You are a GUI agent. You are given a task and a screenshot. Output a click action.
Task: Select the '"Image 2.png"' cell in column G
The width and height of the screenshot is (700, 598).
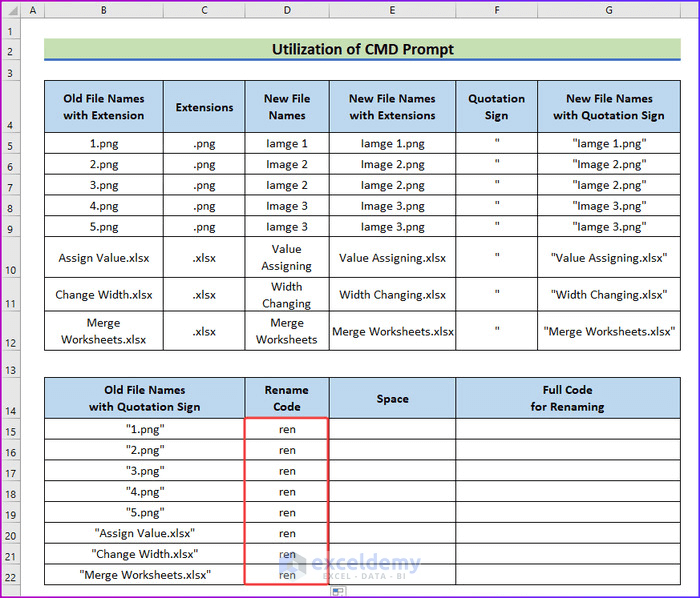pyautogui.click(x=609, y=164)
